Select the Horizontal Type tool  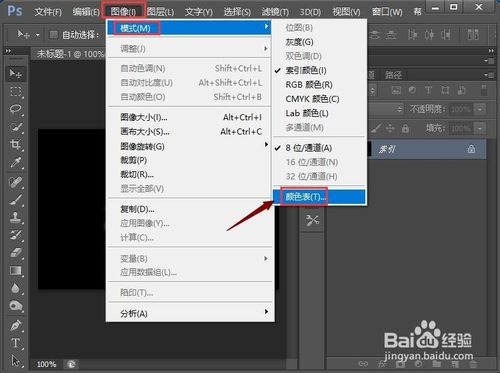pos(15,343)
